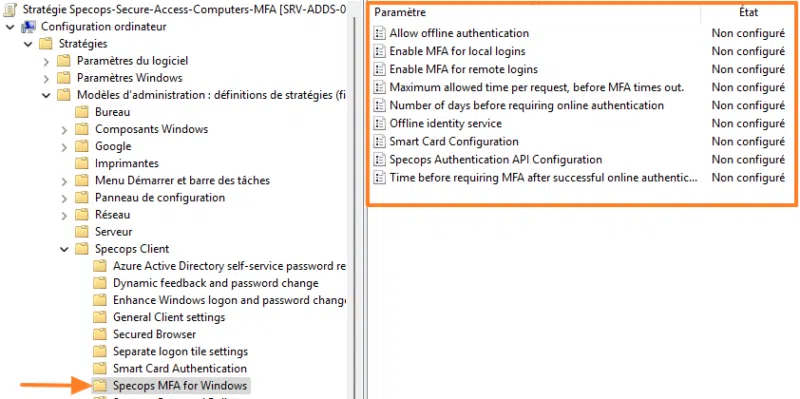Click the Configuration ordinateur computer icon
Viewport: 800px width, 399px height.
click(x=29, y=27)
